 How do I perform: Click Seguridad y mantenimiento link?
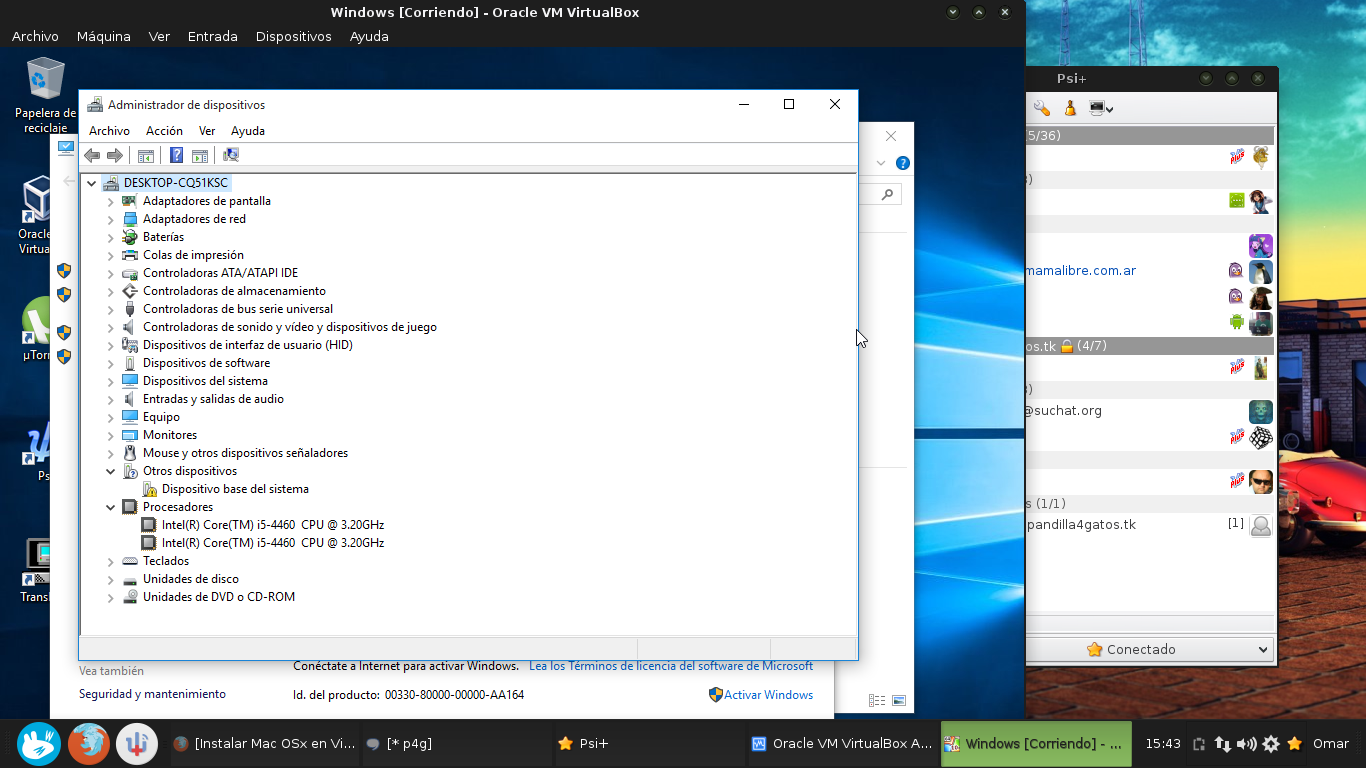coord(152,694)
